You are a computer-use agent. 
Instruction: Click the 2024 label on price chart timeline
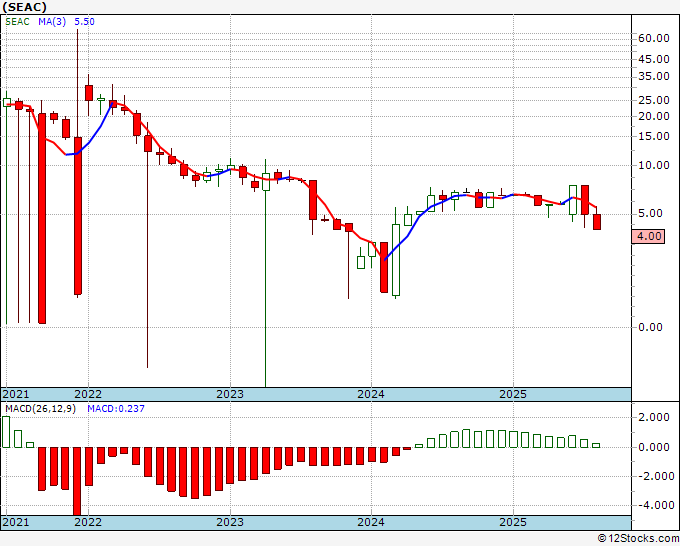[371, 394]
